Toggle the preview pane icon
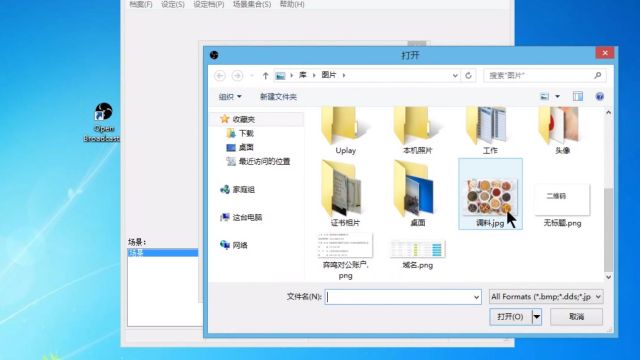This screenshot has height=360, width=640. [578, 97]
